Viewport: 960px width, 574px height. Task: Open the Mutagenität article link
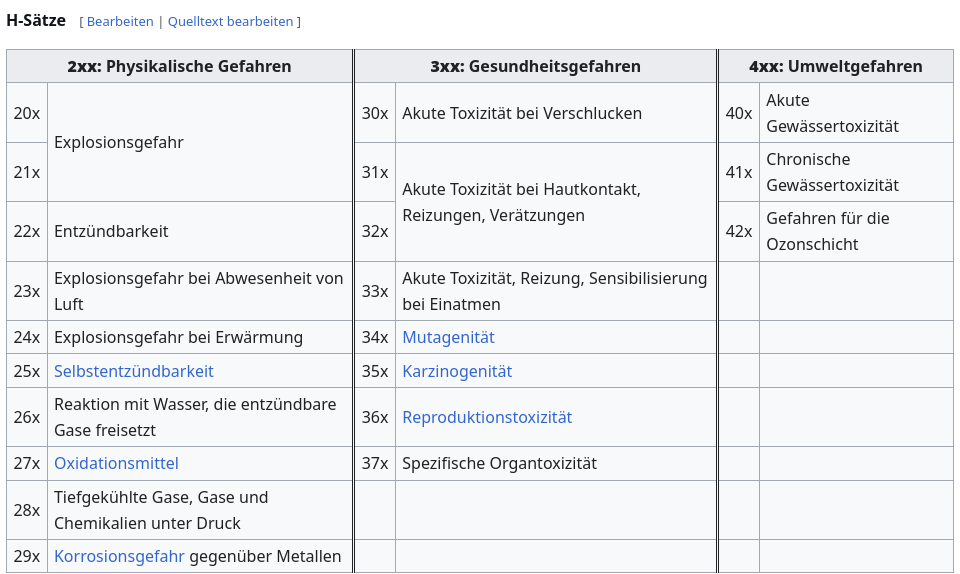pos(448,337)
